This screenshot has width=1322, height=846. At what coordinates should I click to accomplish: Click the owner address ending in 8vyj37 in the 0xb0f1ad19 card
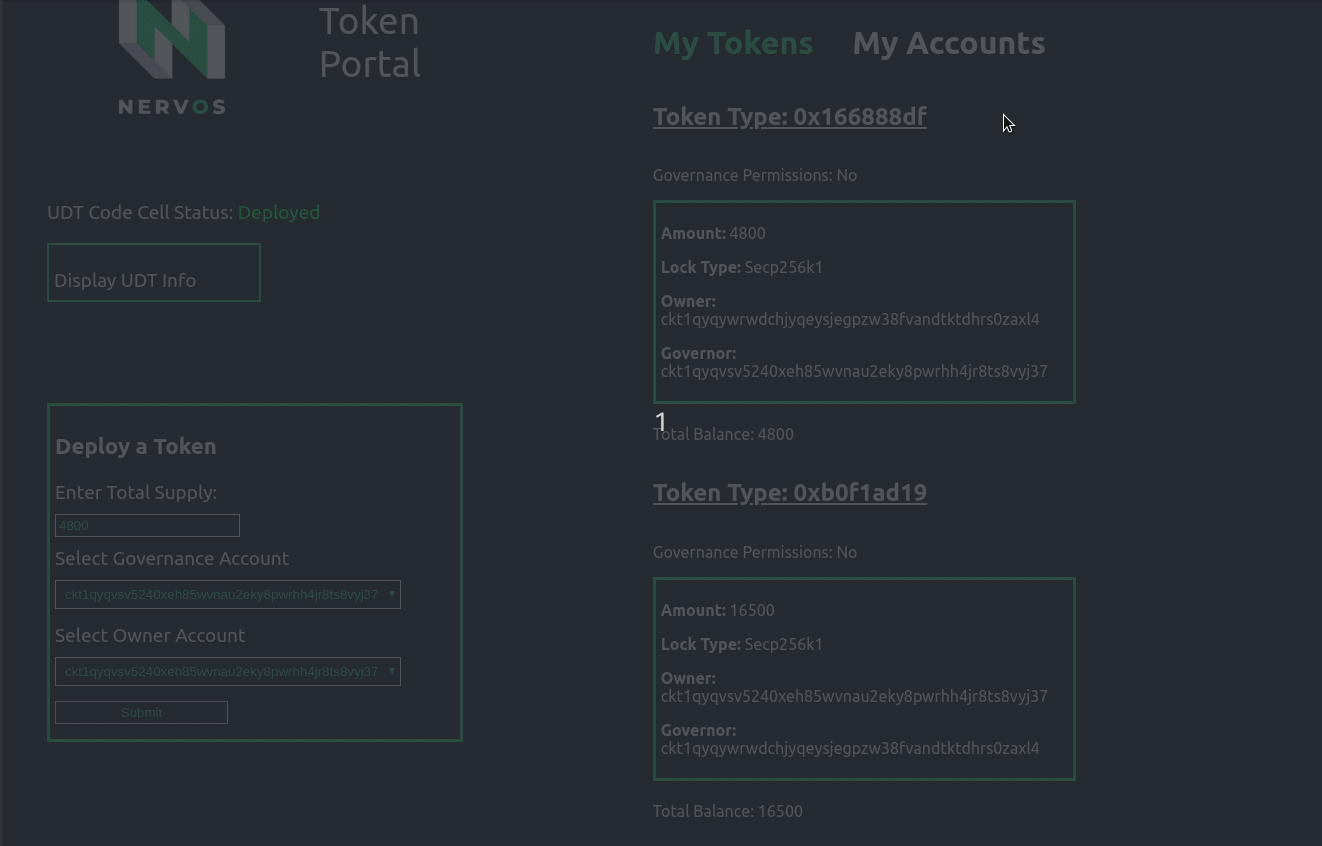tap(854, 696)
